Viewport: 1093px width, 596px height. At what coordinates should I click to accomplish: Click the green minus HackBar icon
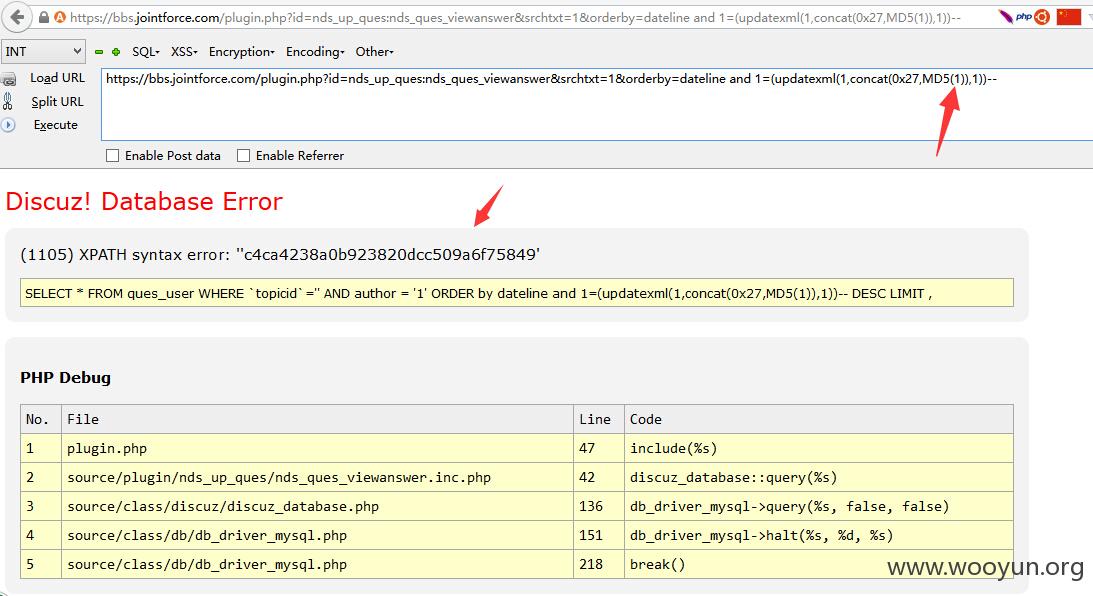click(99, 52)
